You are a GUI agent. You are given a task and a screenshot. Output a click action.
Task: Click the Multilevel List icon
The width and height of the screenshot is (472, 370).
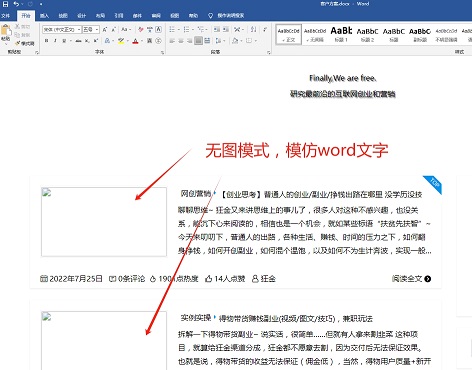pyautogui.click(x=200, y=29)
